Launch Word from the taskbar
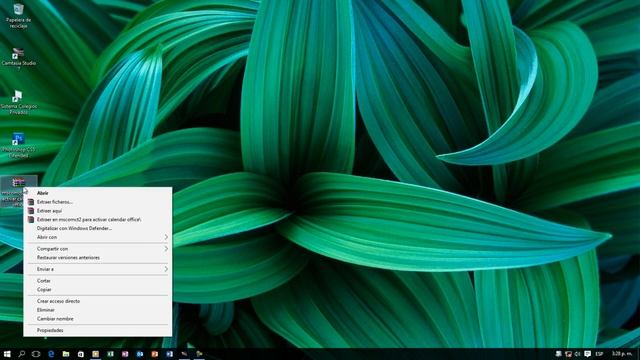This screenshot has height=360, width=640. (169, 354)
